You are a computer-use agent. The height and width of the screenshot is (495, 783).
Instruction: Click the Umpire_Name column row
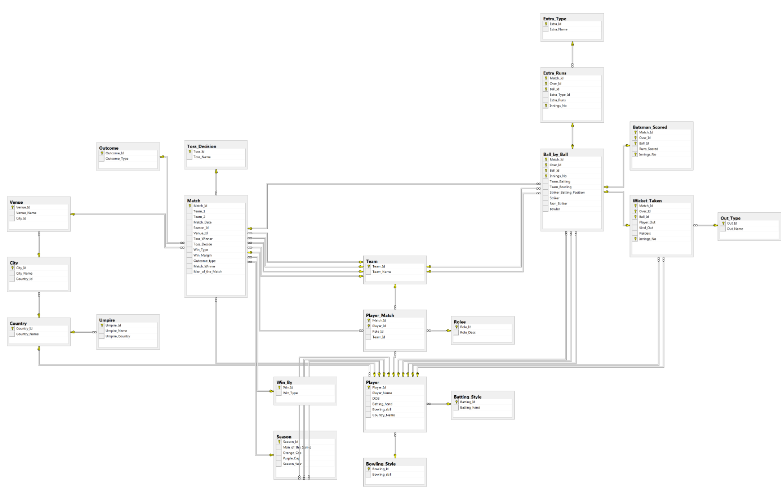[x=128, y=331]
